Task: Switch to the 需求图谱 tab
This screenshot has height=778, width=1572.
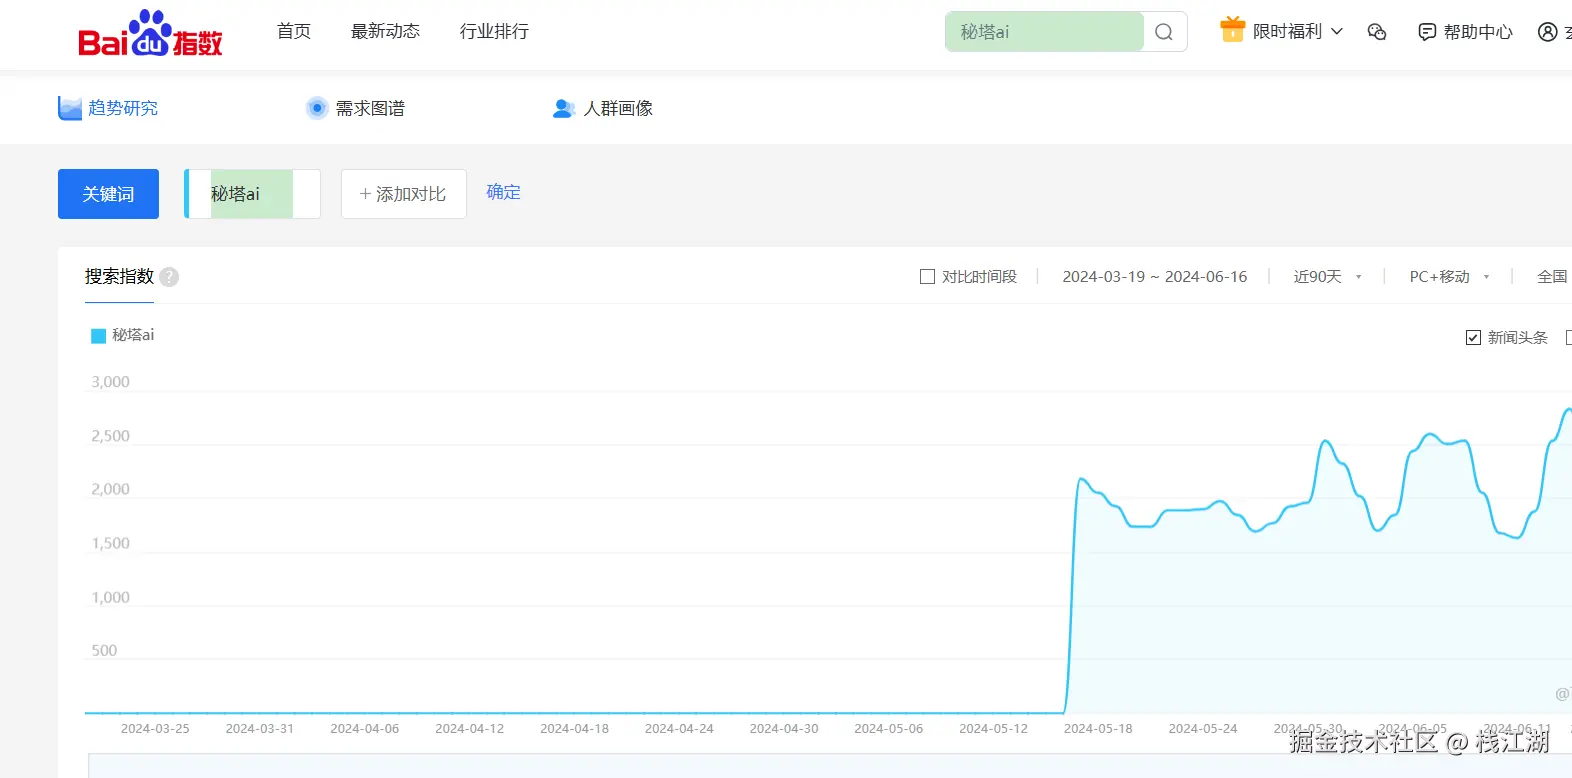Action: tap(355, 108)
